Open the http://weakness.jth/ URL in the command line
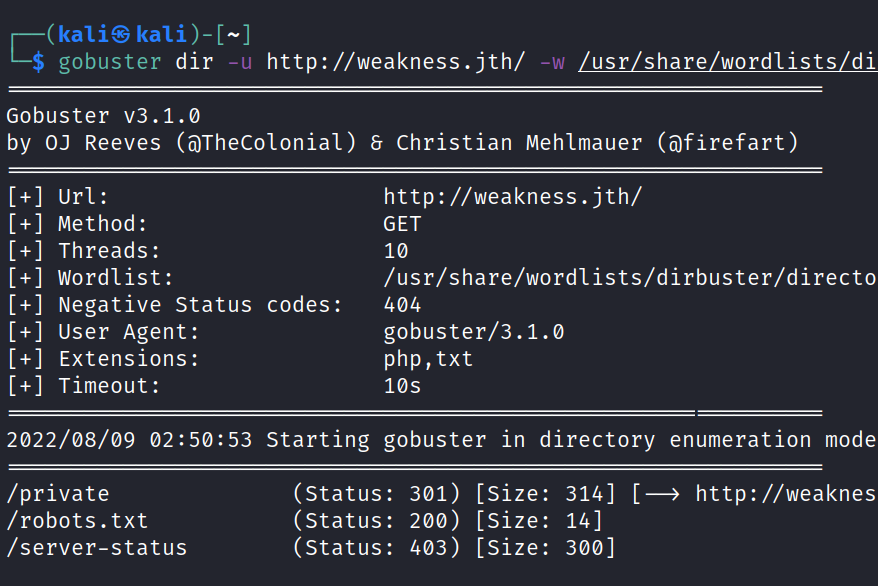Image resolution: width=878 pixels, height=586 pixels. (395, 61)
